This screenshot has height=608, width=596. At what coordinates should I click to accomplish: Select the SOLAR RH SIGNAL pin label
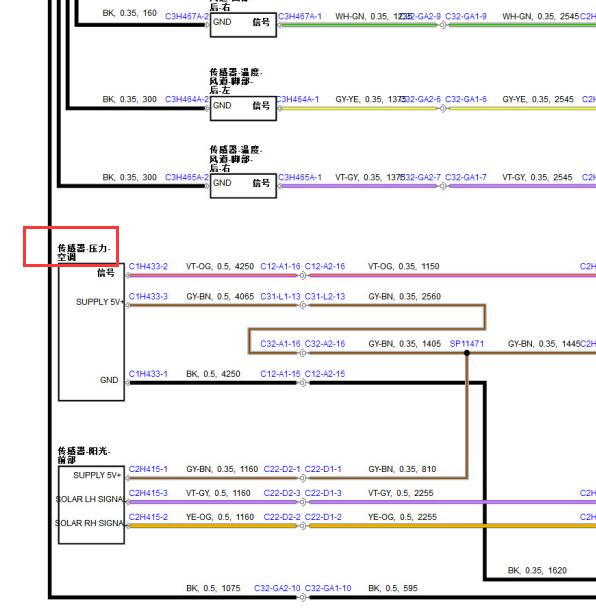coord(91,523)
